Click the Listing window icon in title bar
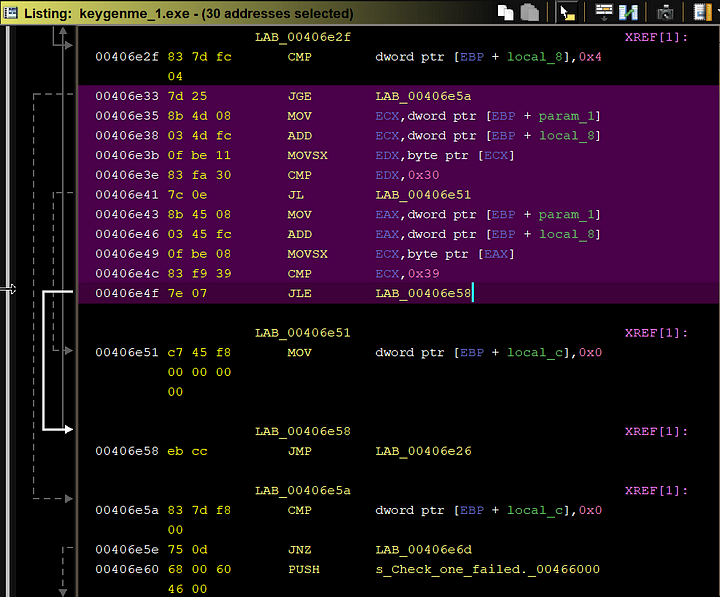 pos(10,12)
